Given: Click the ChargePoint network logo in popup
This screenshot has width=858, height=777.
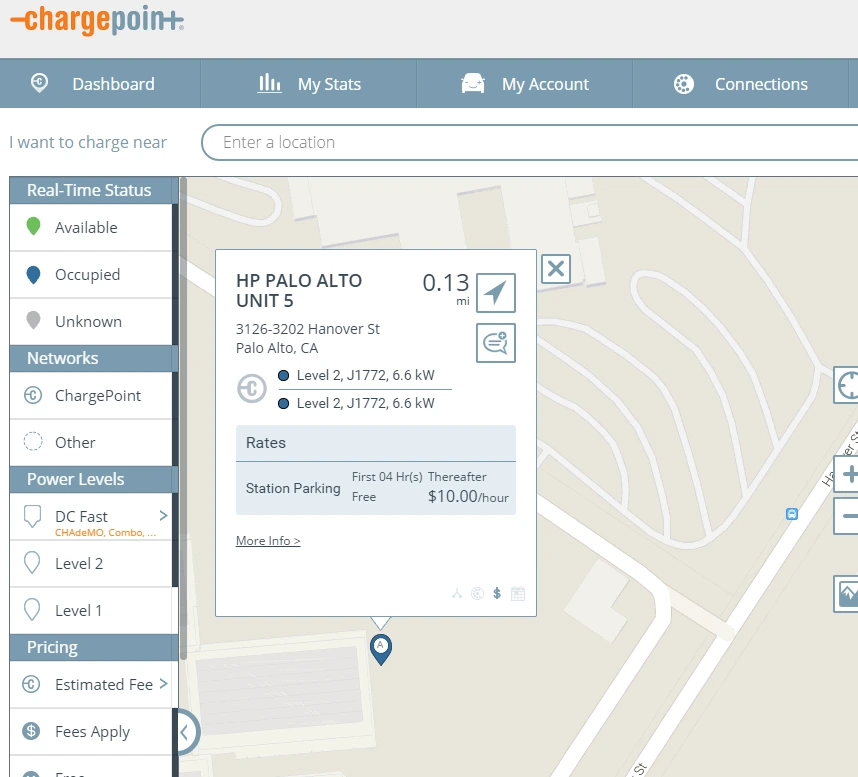Looking at the screenshot, I should 252,388.
